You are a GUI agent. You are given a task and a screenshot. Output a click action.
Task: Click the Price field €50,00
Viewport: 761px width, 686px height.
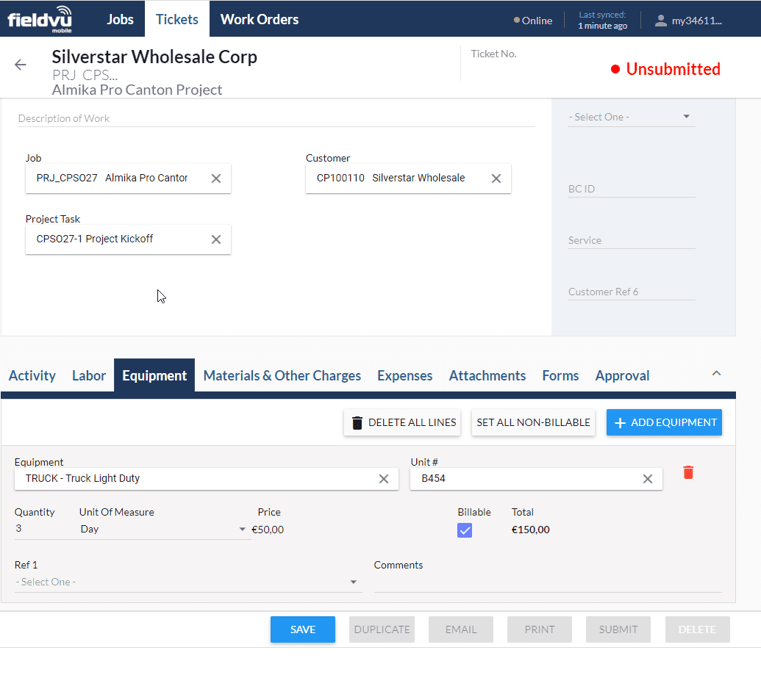(268, 530)
